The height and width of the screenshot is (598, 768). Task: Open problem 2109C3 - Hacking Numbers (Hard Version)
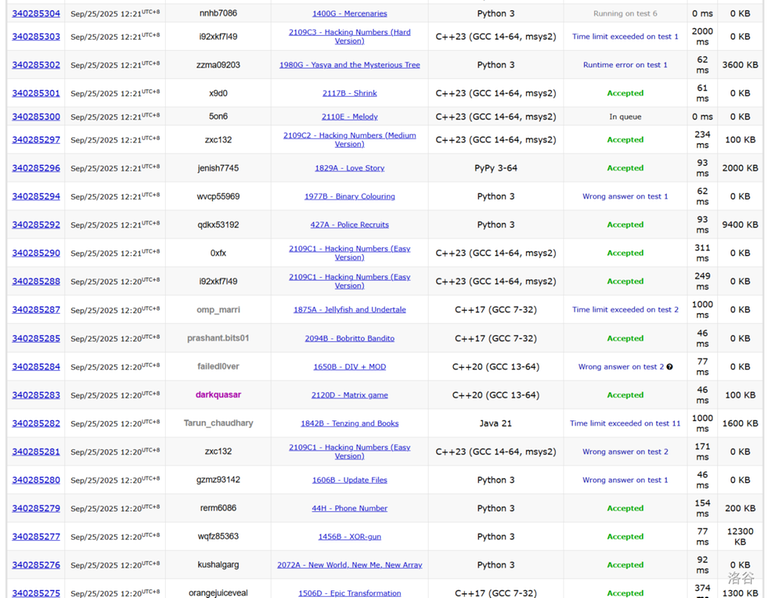coord(350,37)
